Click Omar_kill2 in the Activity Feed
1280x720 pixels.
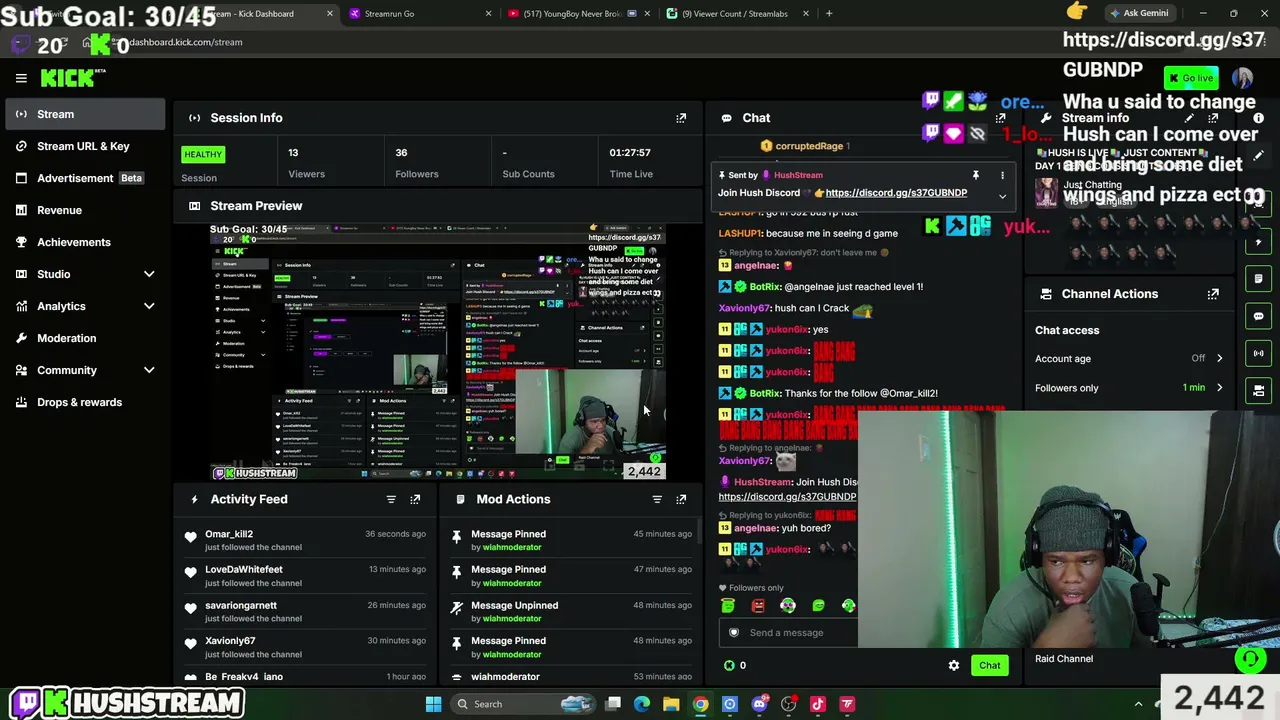click(x=229, y=534)
